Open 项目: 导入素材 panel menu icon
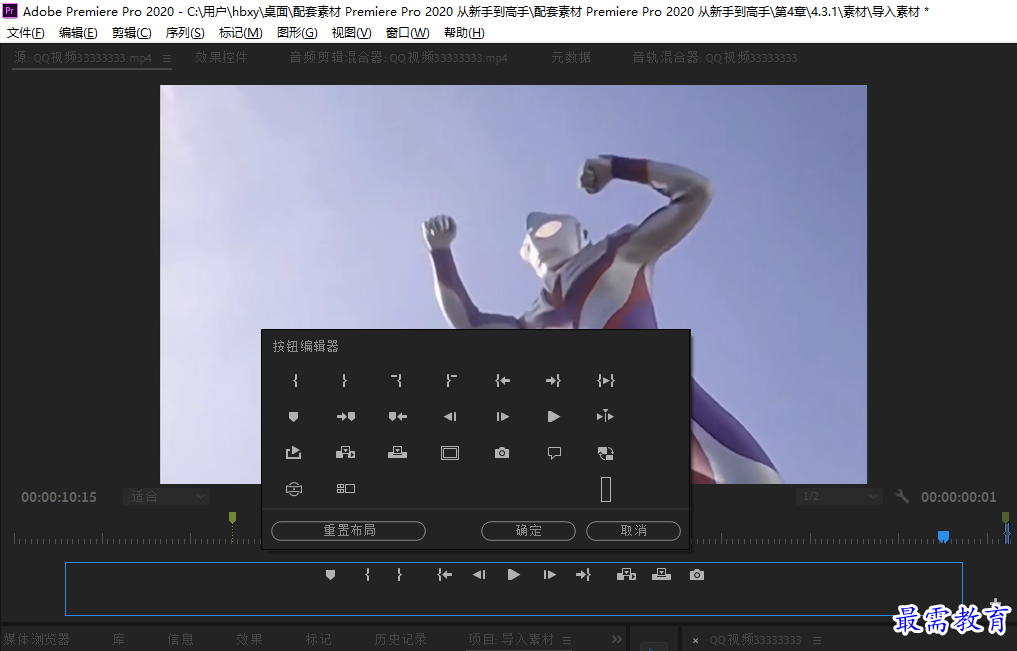Viewport: 1017px width, 651px height. tap(567, 640)
